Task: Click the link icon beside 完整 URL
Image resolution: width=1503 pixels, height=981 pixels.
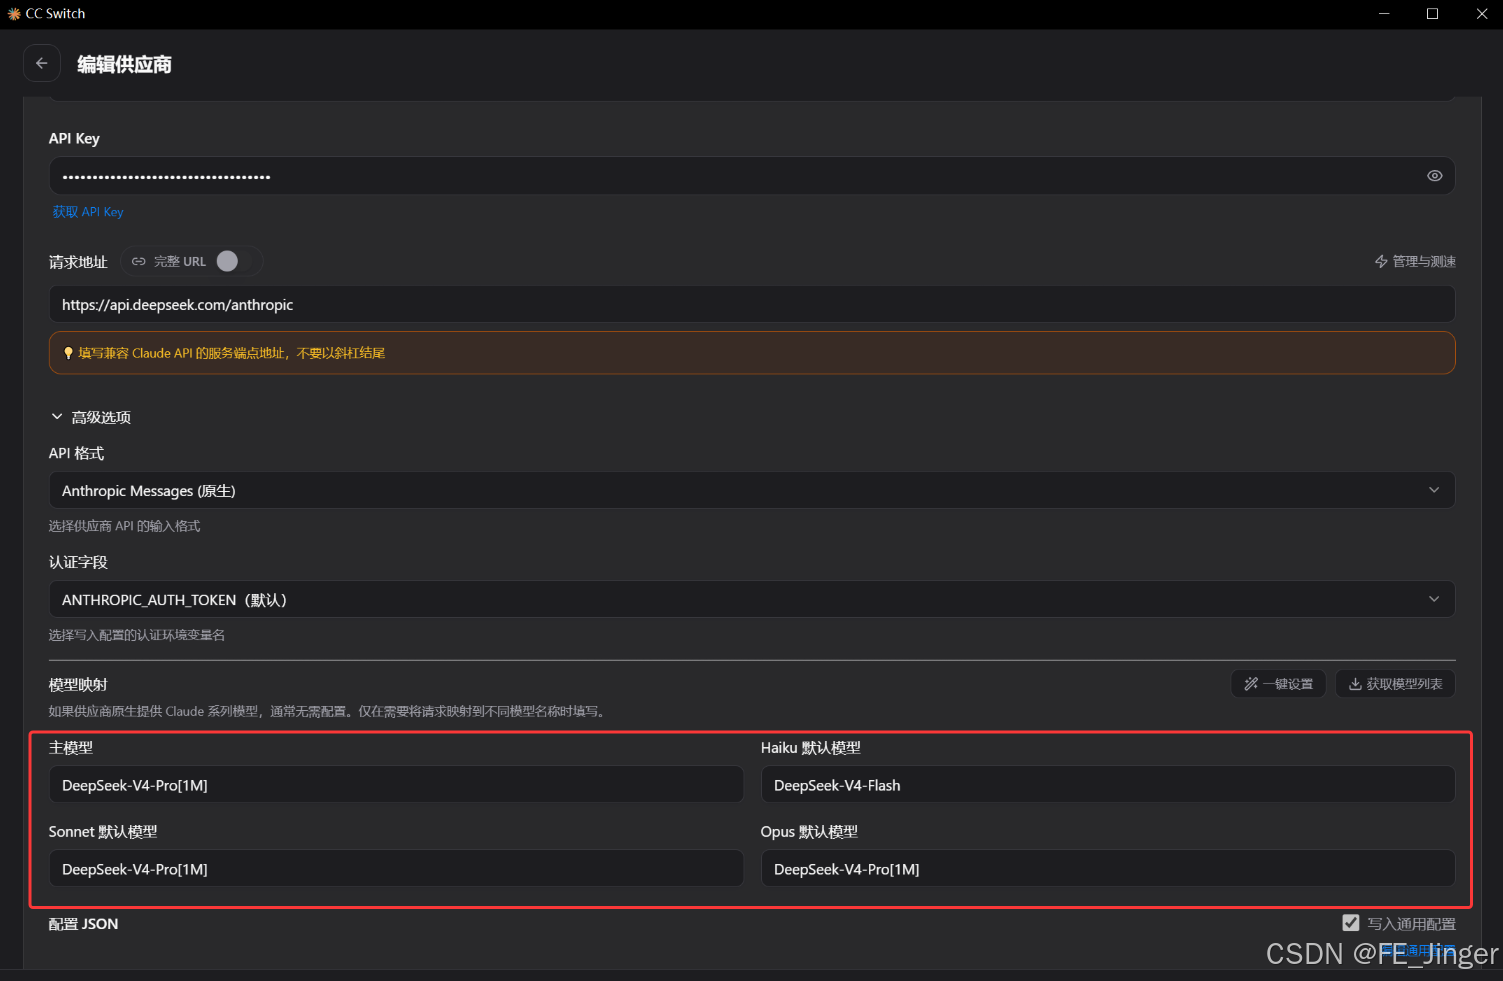Action: [139, 261]
